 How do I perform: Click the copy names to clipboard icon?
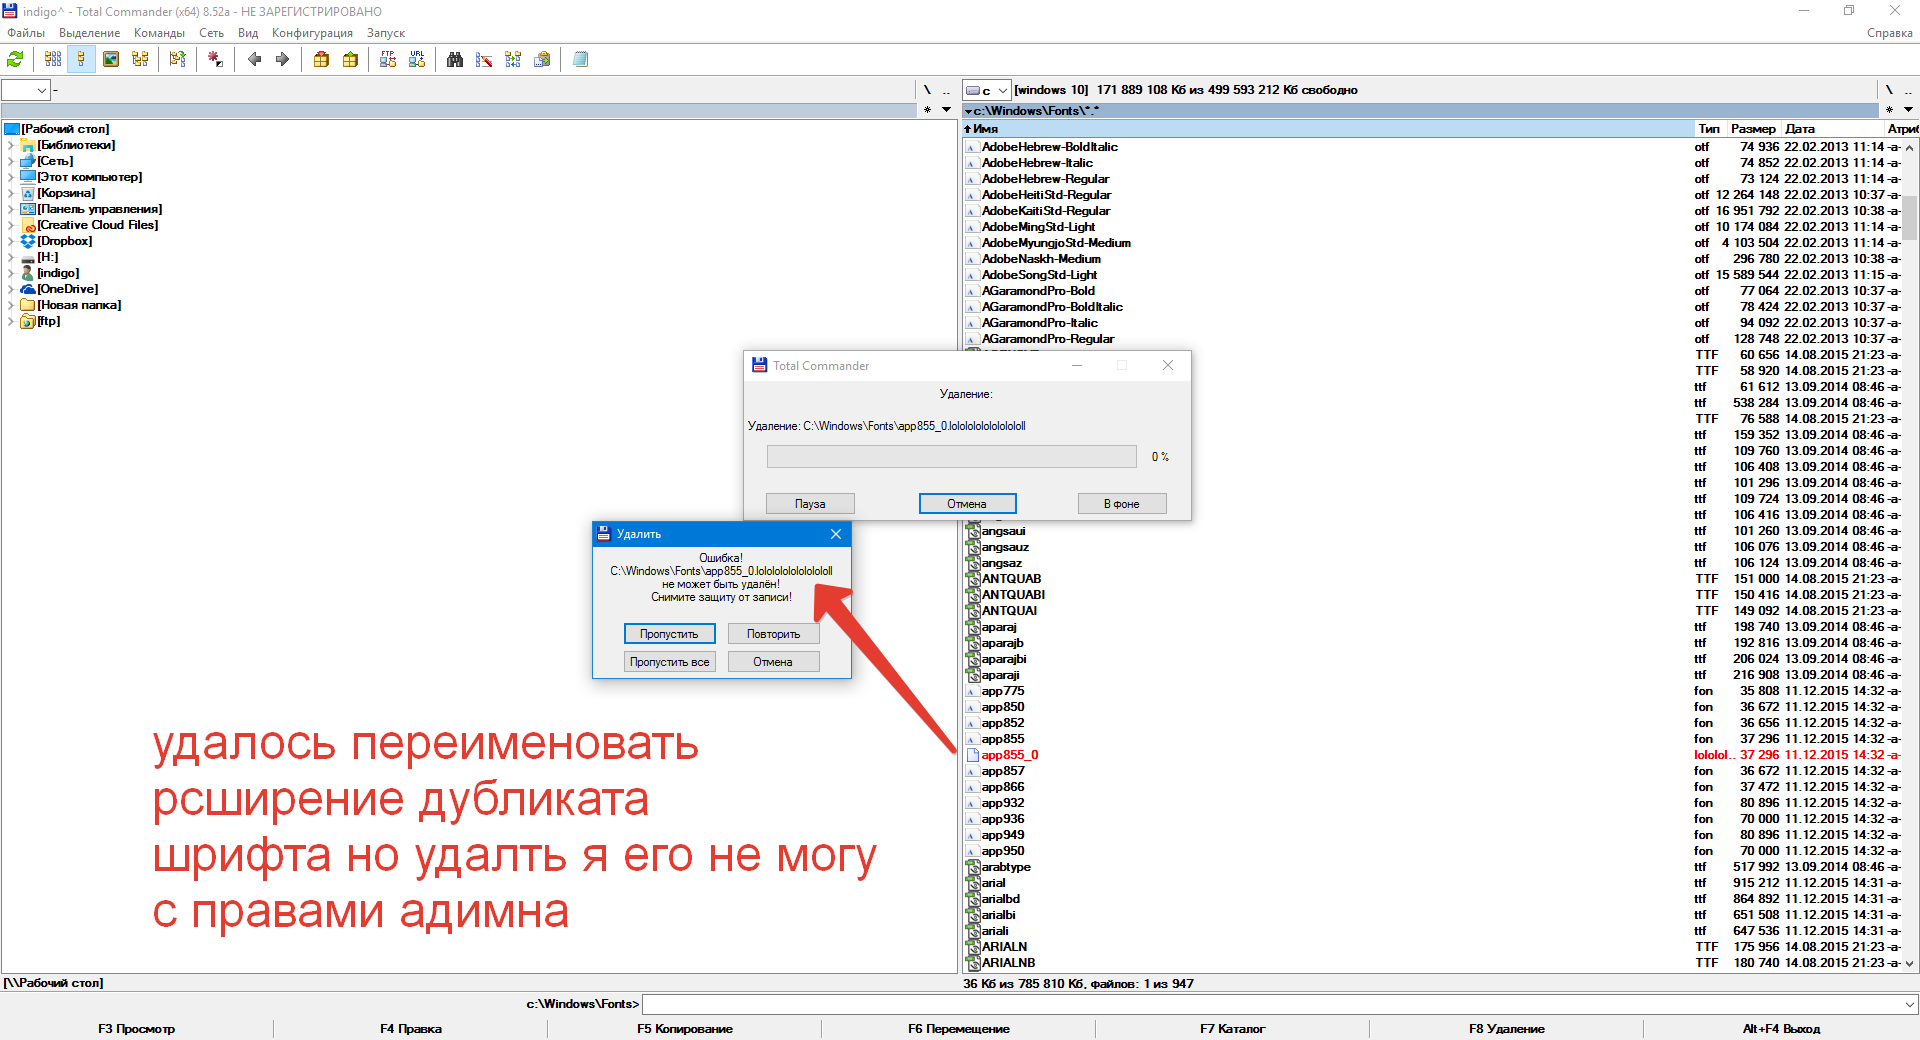tap(542, 60)
